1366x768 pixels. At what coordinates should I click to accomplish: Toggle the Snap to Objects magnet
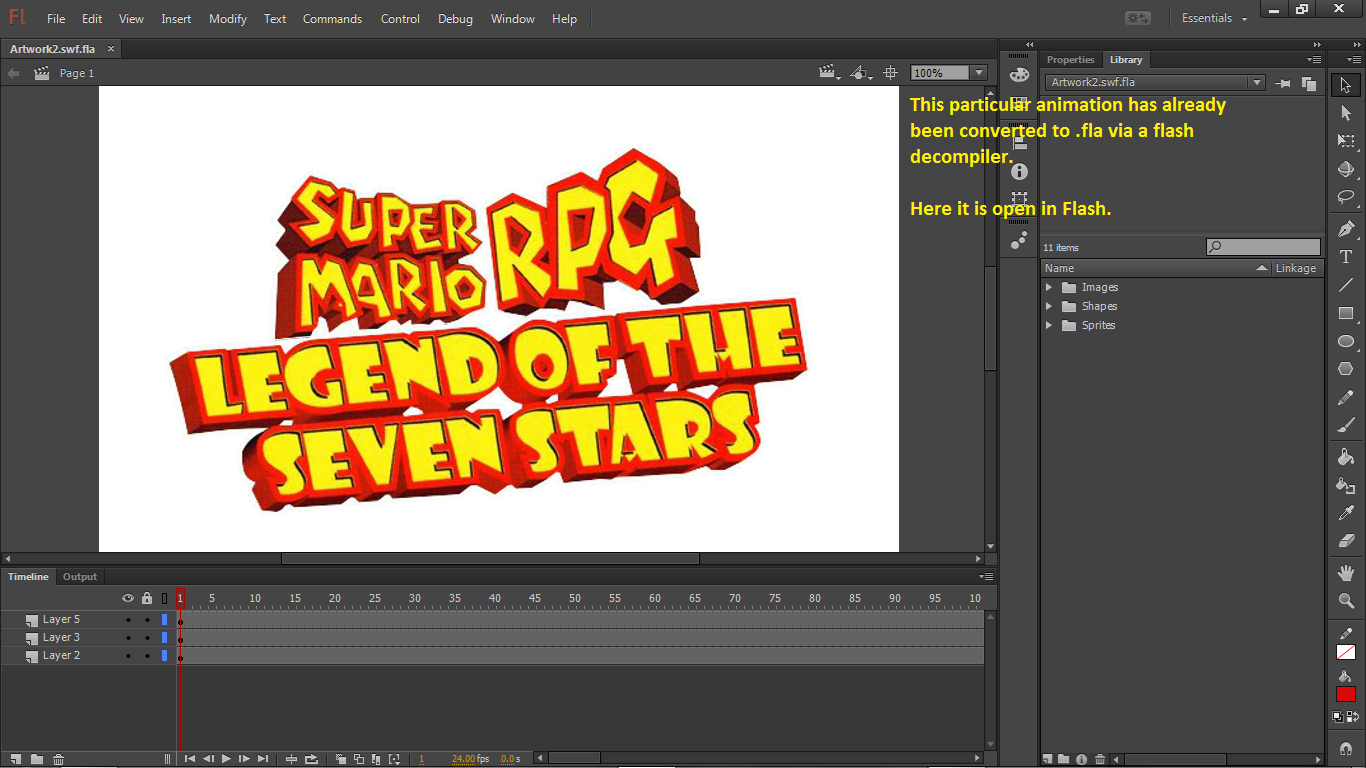click(x=1346, y=748)
